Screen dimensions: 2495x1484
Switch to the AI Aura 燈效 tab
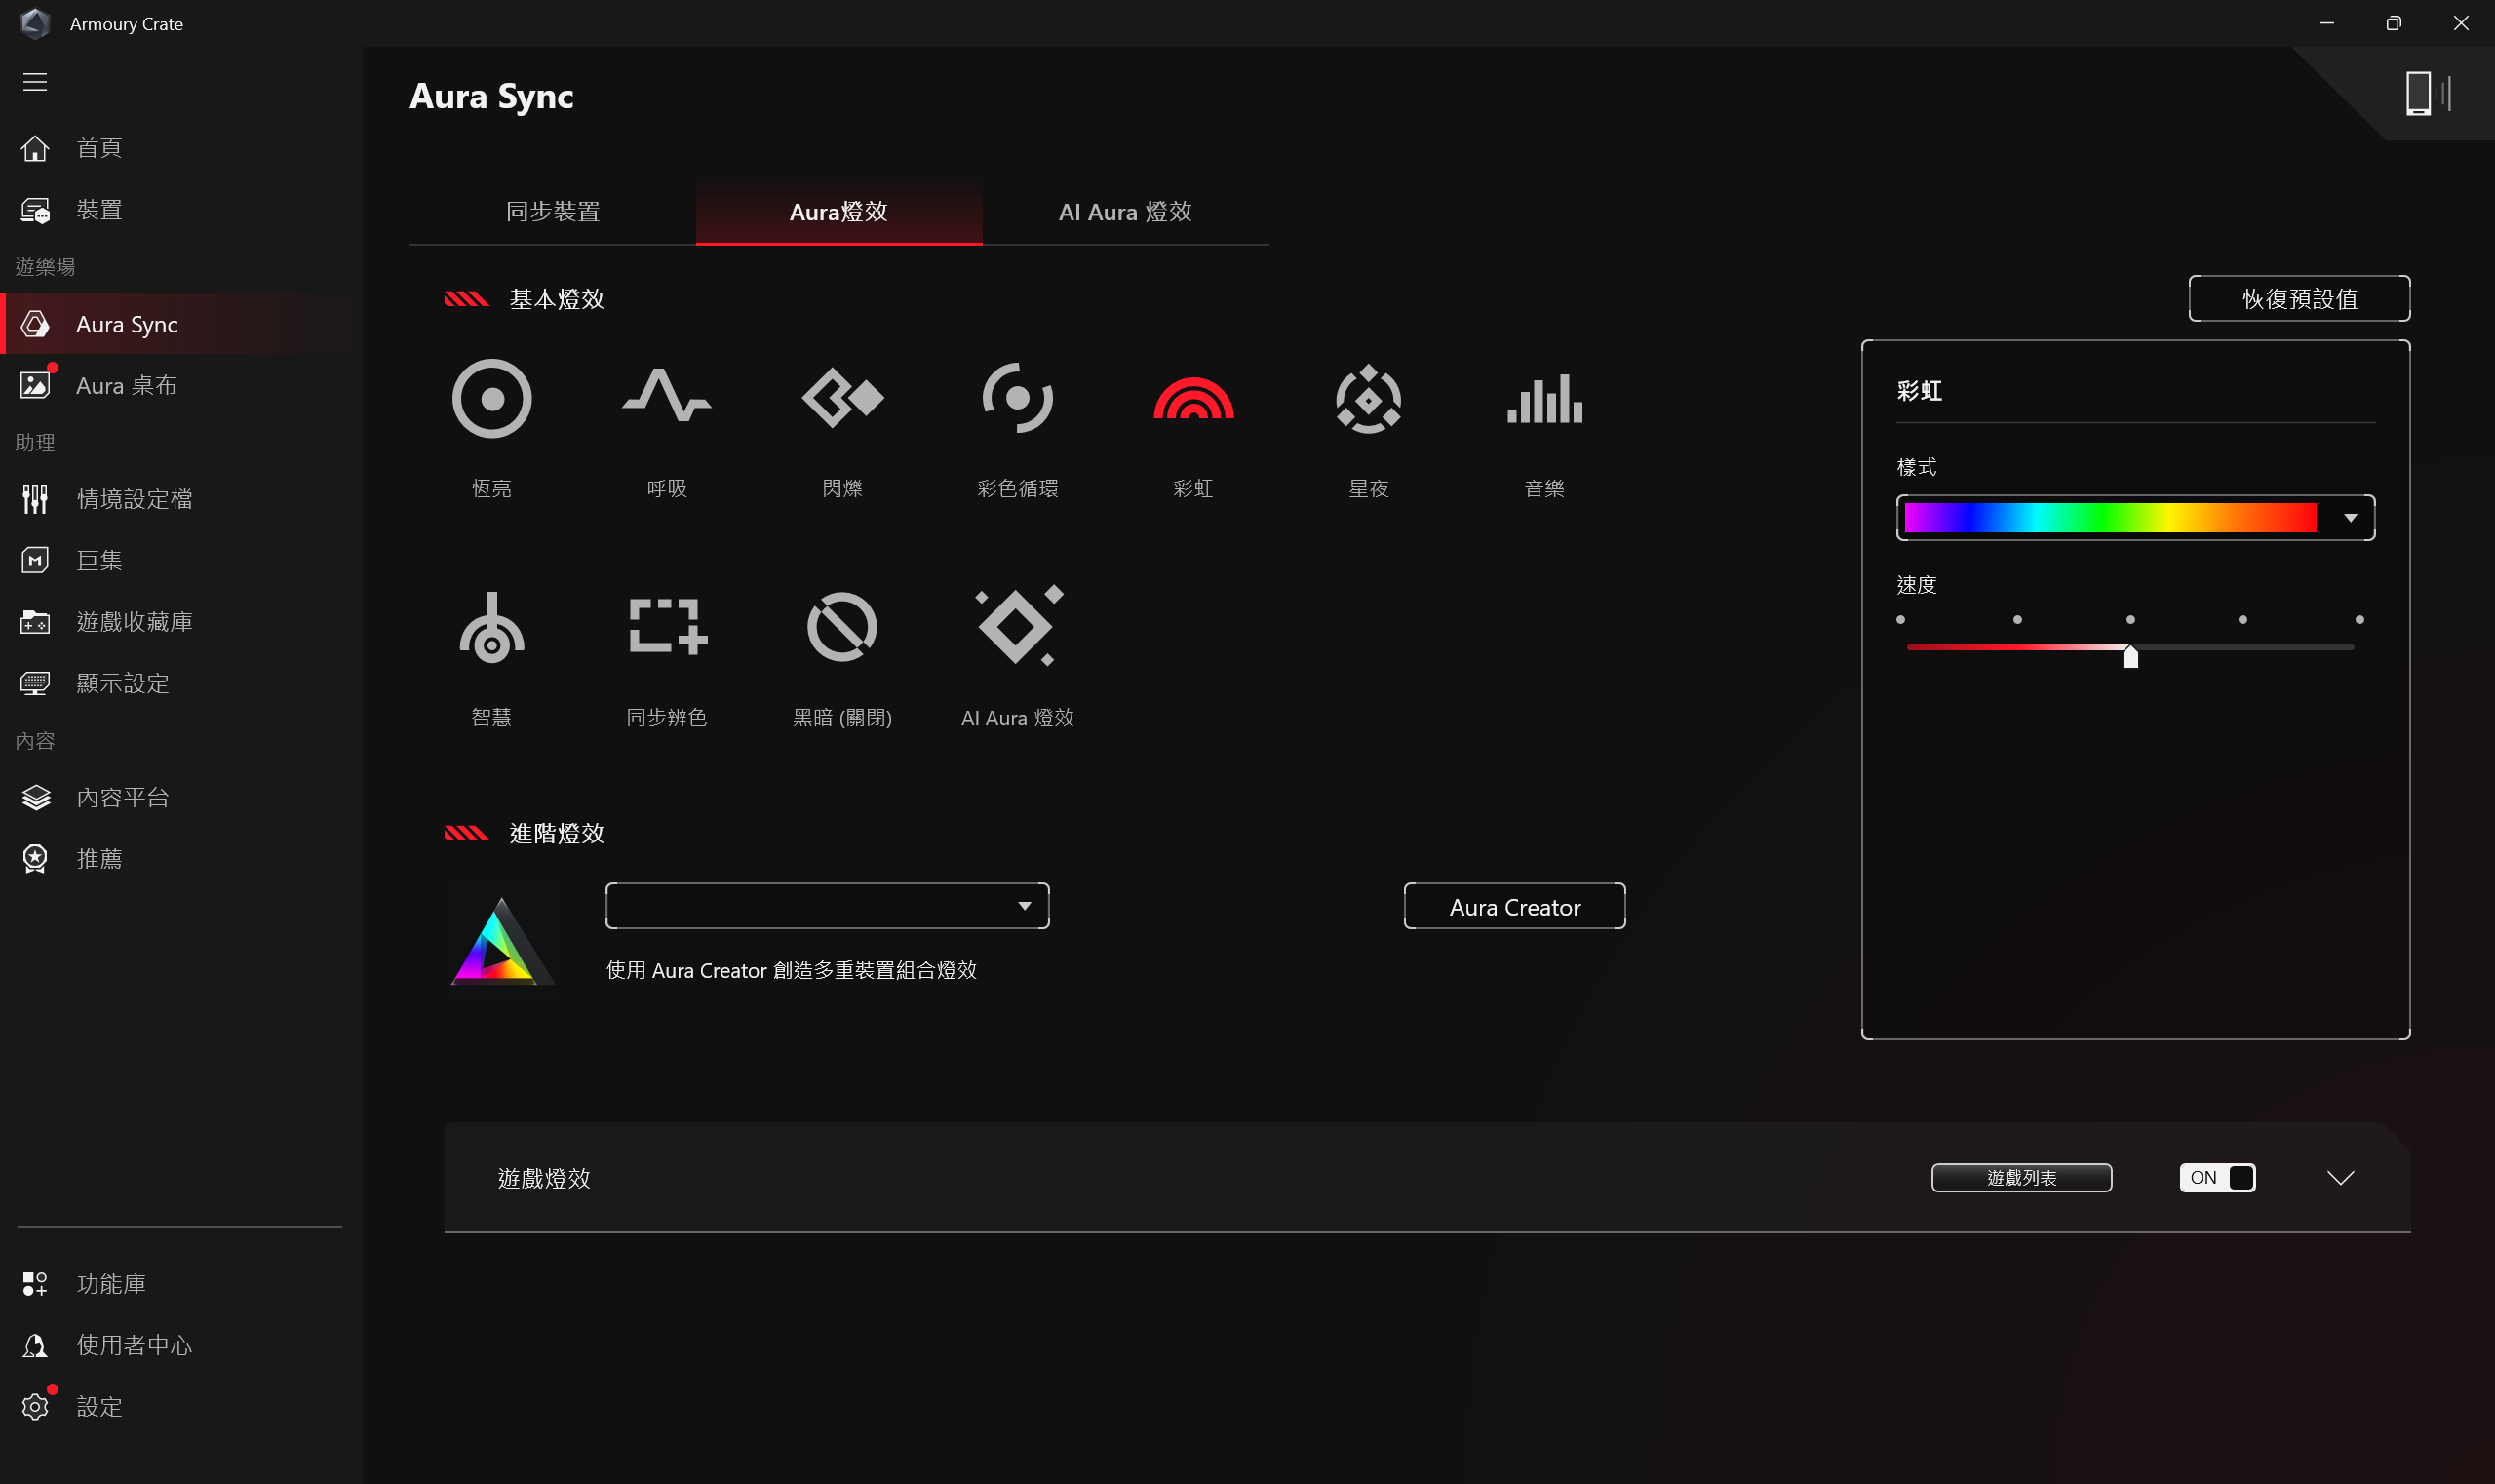(1126, 212)
